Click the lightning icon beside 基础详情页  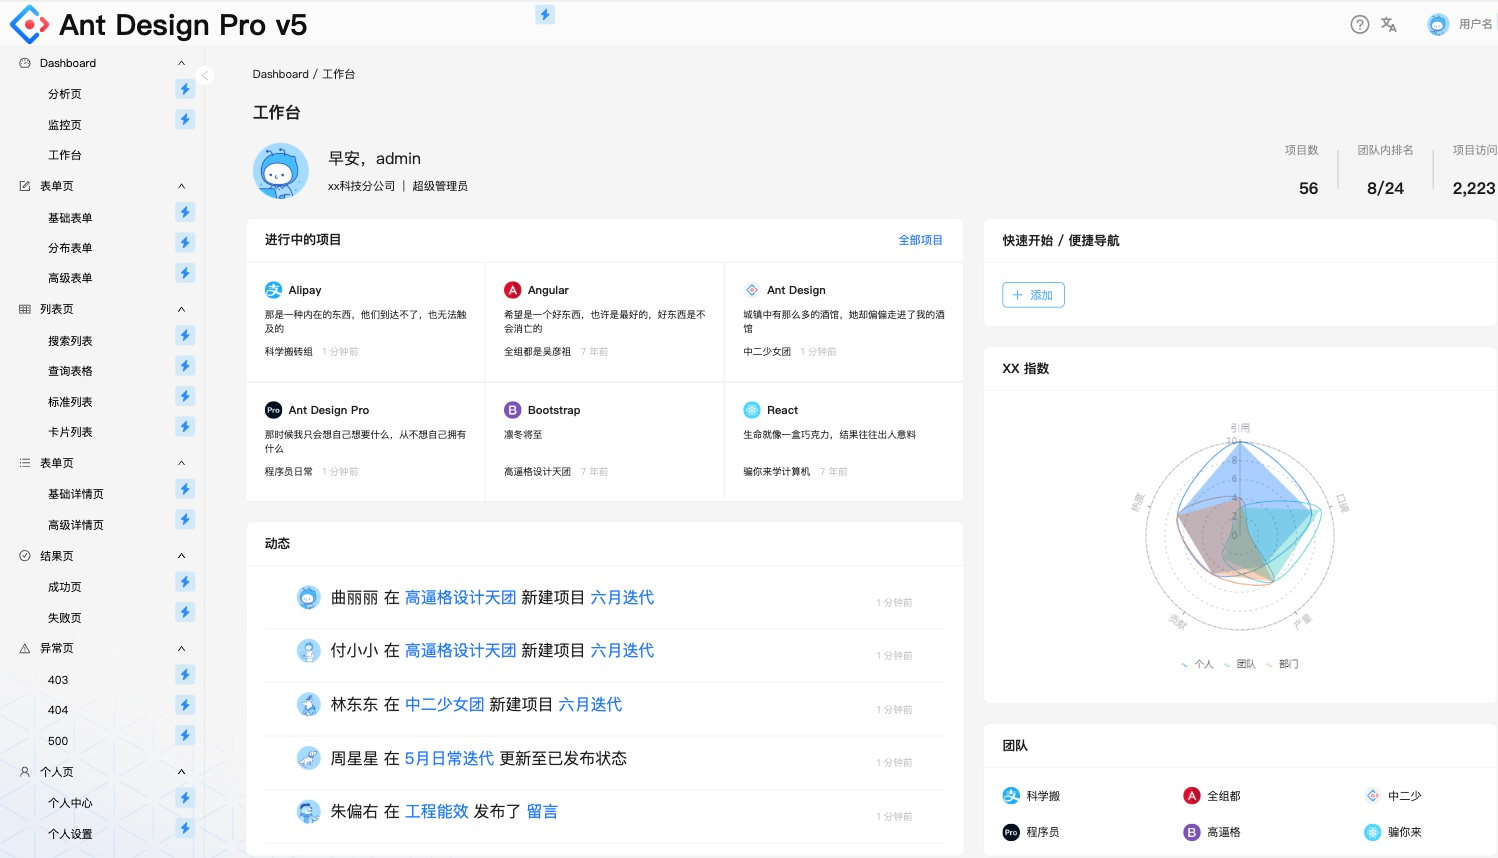coord(185,488)
